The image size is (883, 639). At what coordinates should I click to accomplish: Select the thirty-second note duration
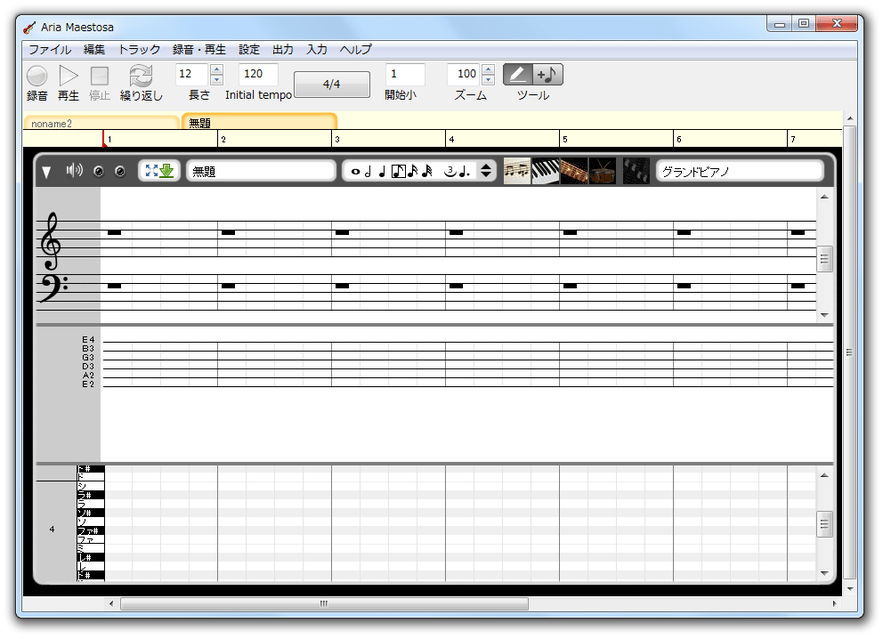tap(427, 171)
